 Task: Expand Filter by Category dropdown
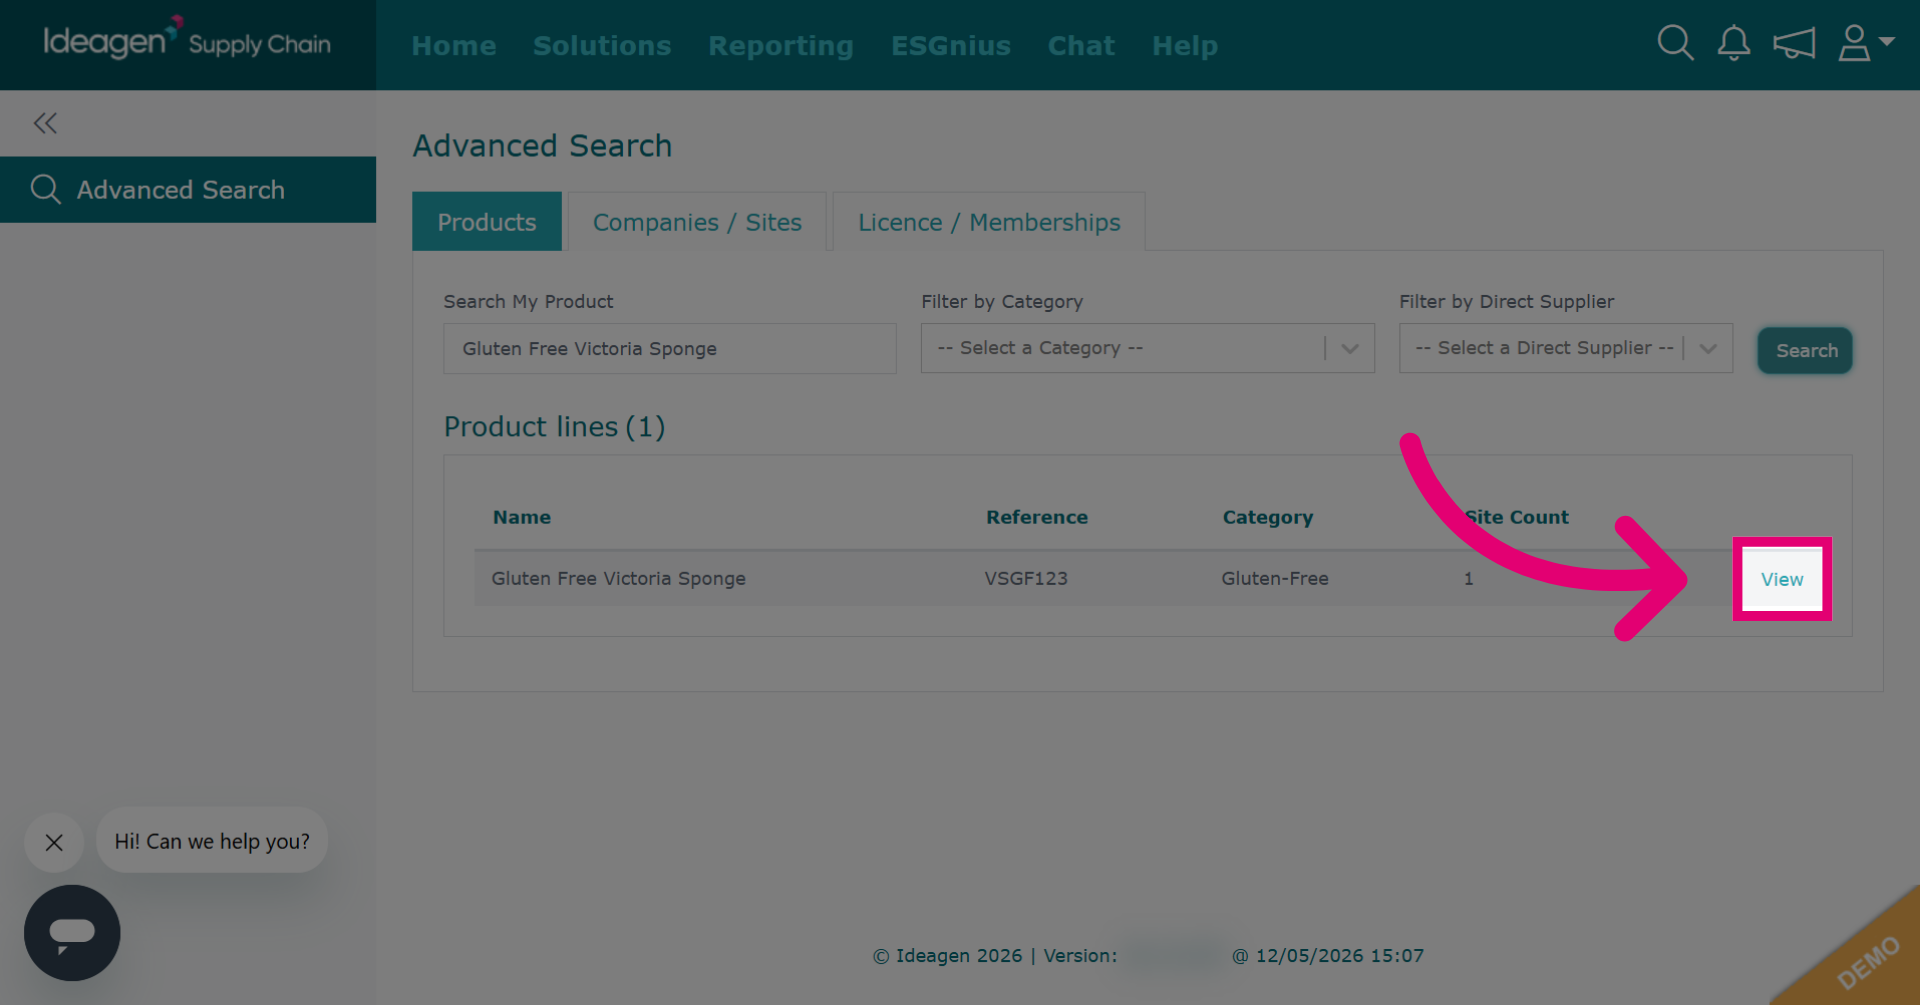(x=1148, y=348)
